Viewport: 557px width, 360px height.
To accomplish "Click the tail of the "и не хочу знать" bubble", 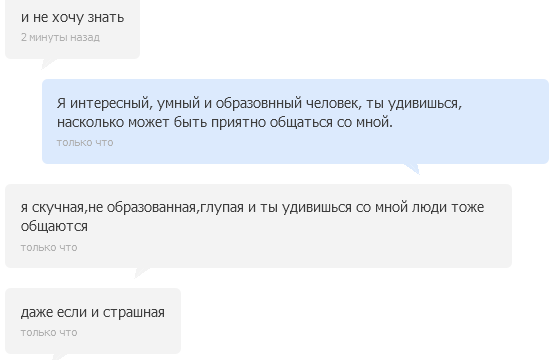I will click(x=49, y=64).
